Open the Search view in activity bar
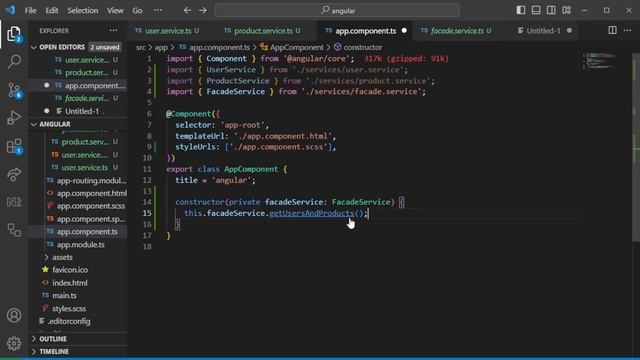This screenshot has width=640, height=360. pyautogui.click(x=14, y=62)
